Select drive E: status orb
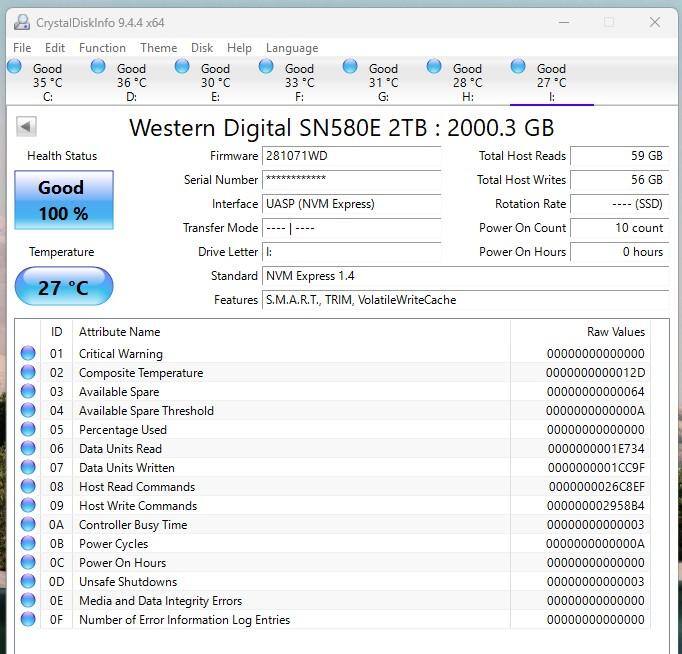 tap(182, 67)
